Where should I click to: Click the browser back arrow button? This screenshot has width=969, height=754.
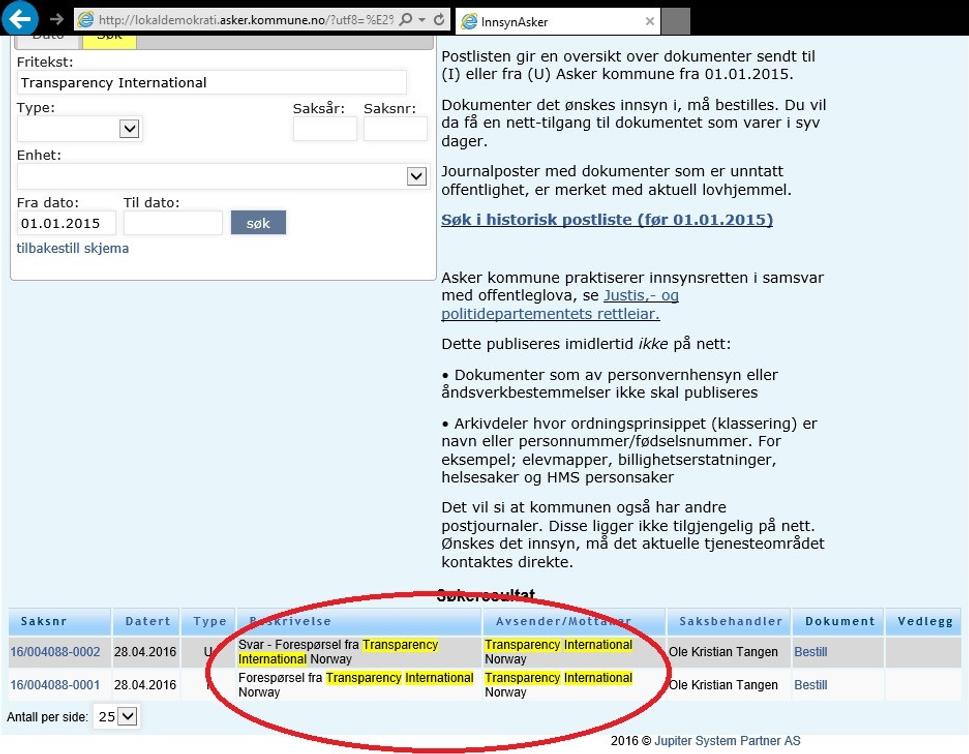[x=20, y=19]
